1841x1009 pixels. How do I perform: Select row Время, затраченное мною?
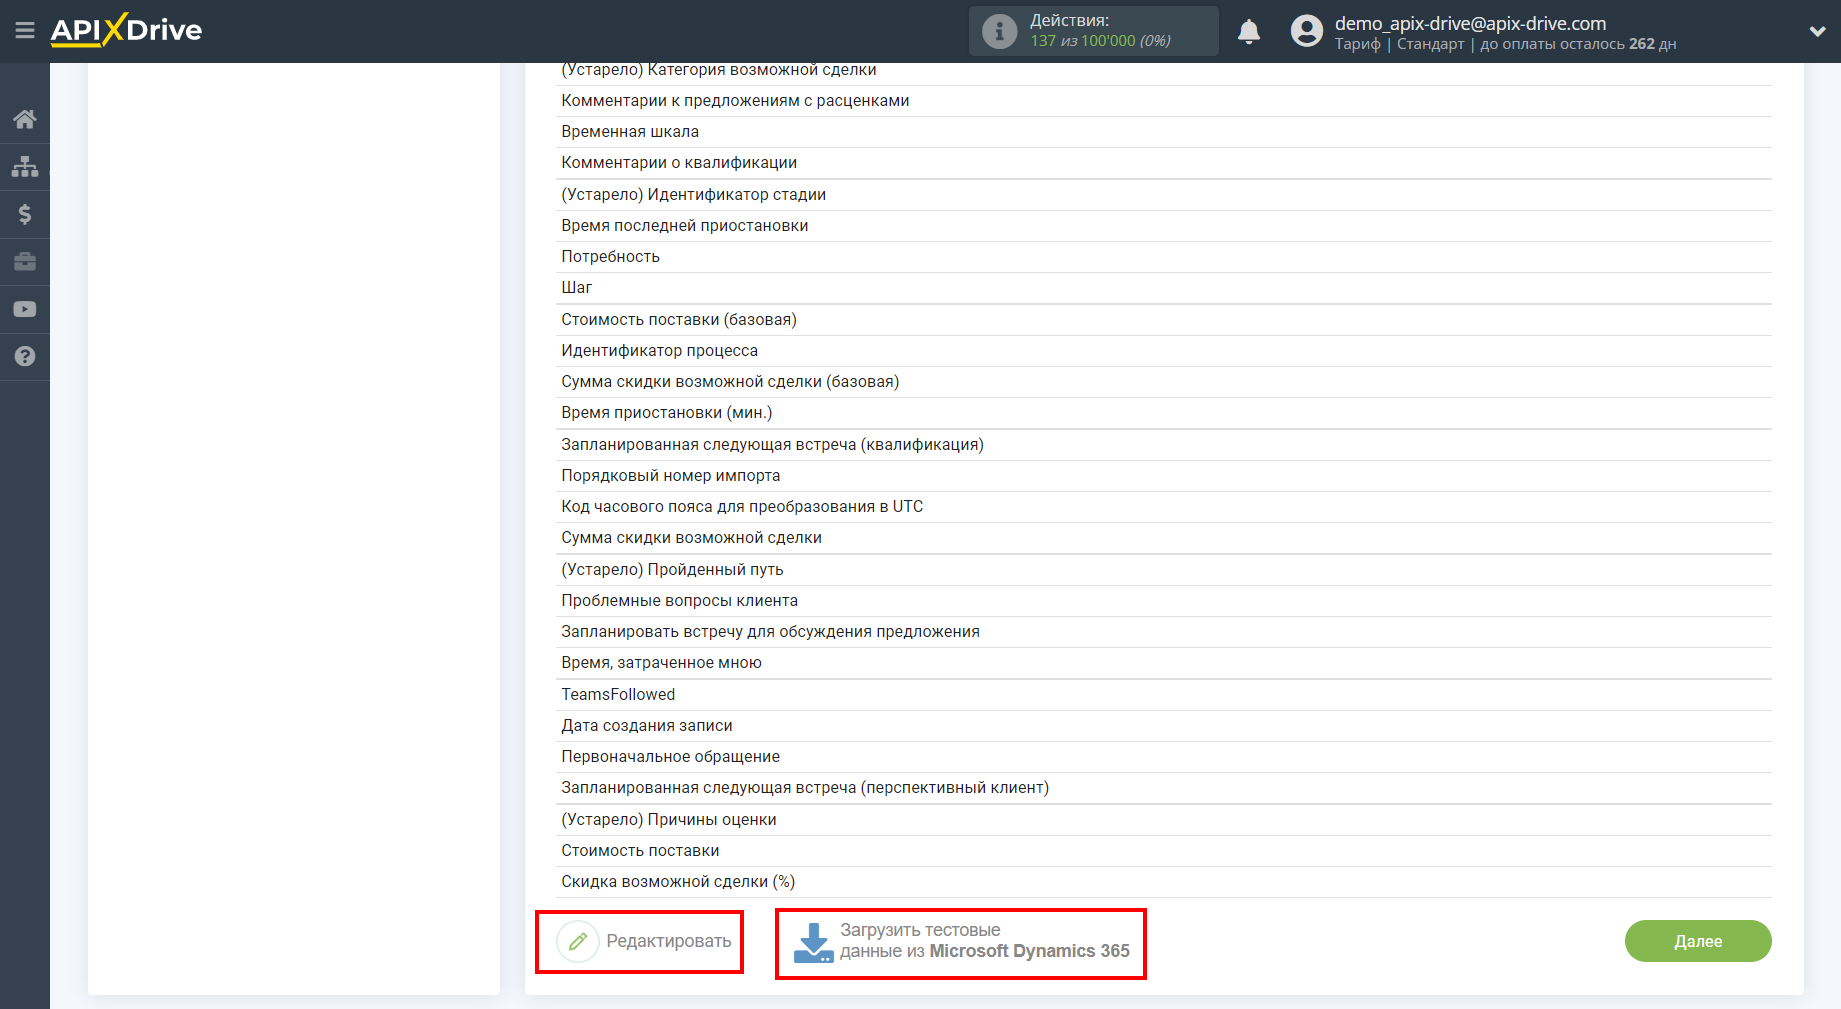(x=1164, y=663)
